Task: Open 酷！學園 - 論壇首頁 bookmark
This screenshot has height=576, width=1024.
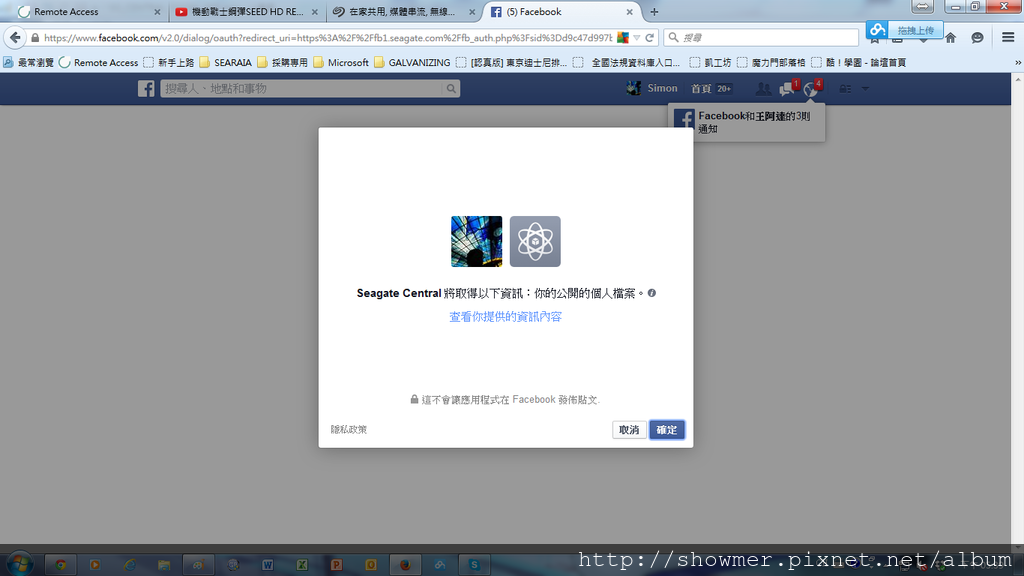Action: [859, 63]
